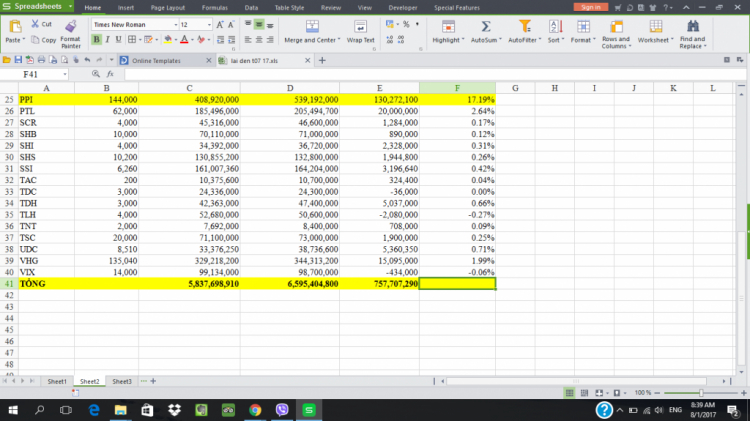Expand the fill color dropdown arrow

point(176,40)
